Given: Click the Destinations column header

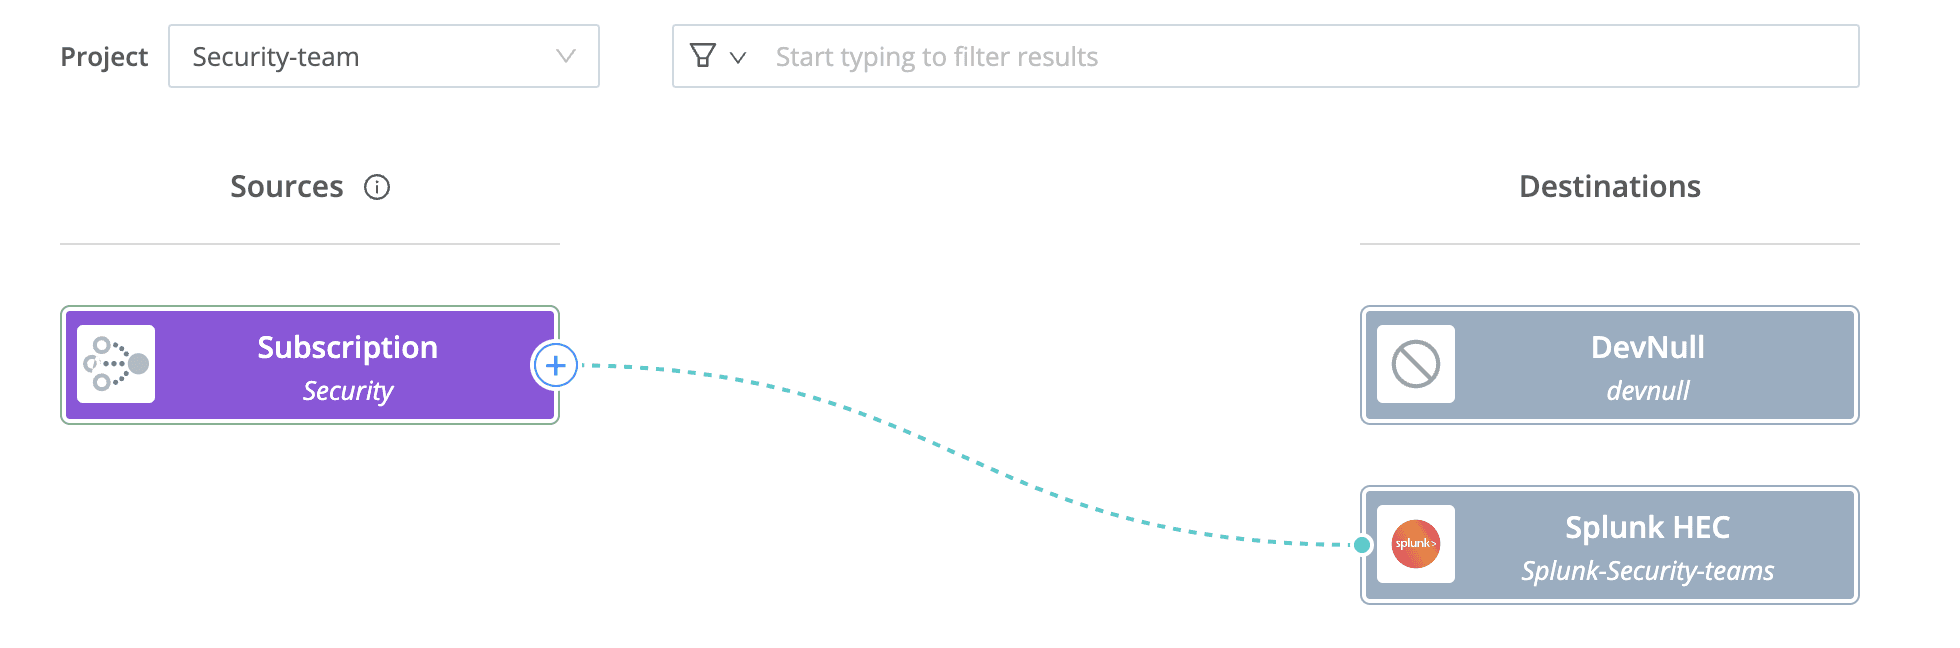Looking at the screenshot, I should tap(1610, 187).
